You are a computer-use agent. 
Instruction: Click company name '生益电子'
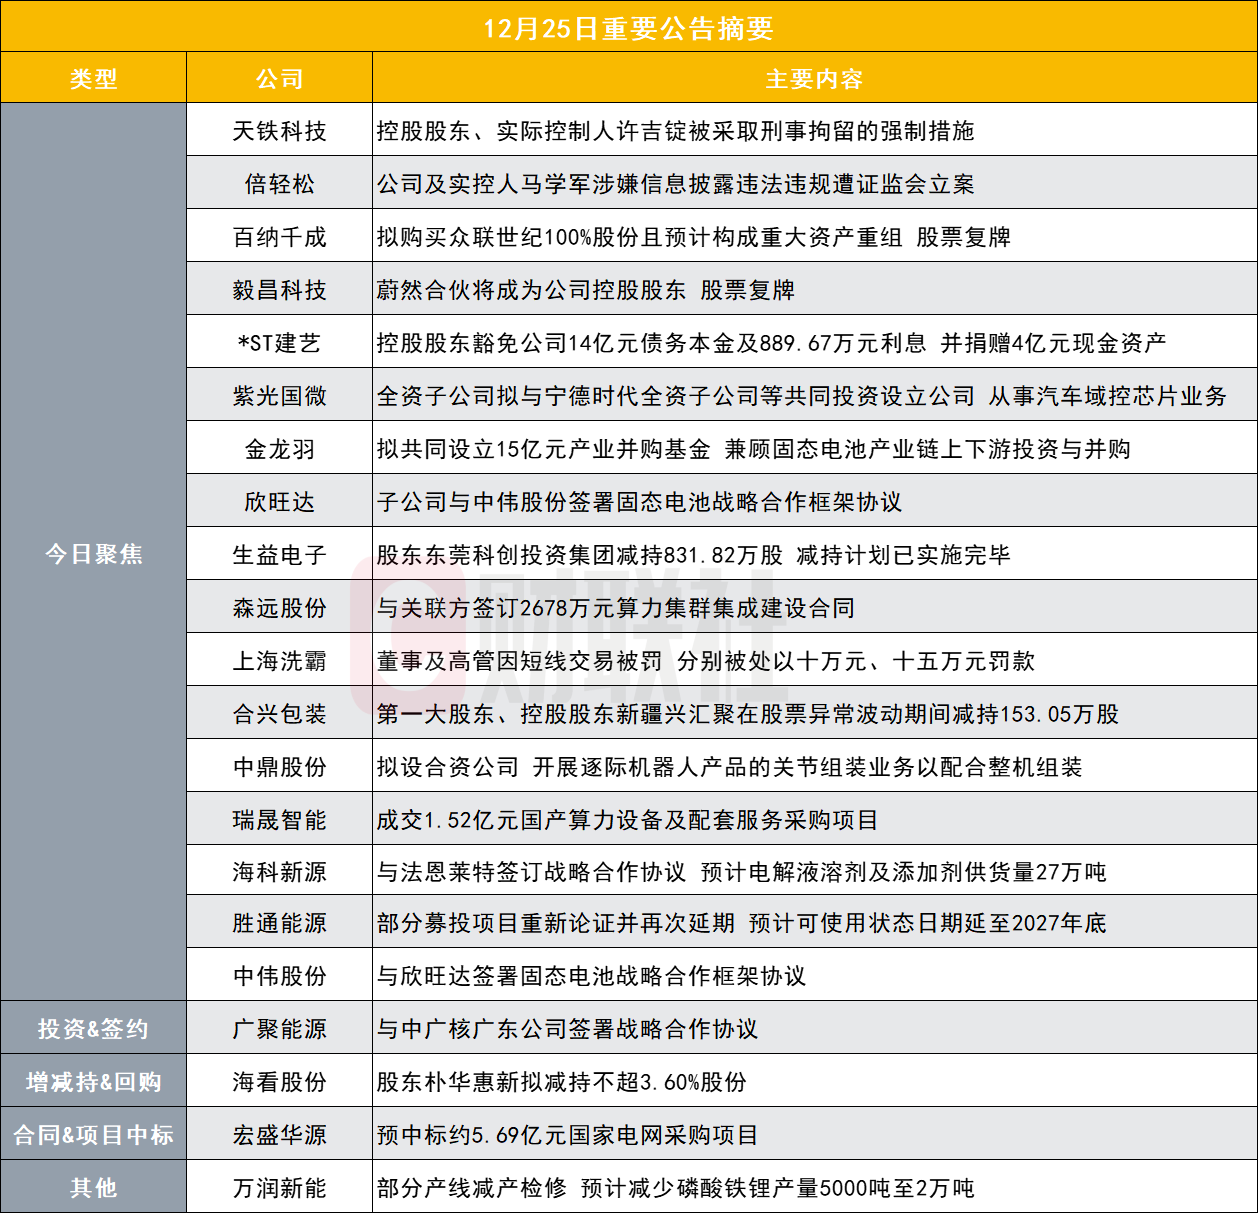pos(279,555)
